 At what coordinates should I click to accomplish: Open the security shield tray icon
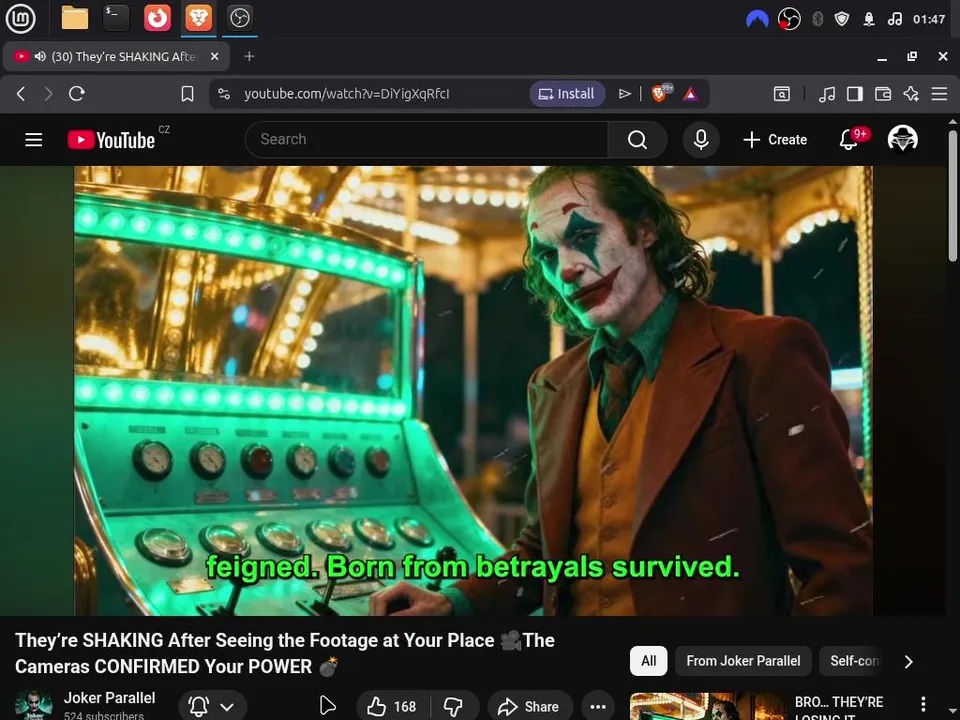pyautogui.click(x=842, y=20)
